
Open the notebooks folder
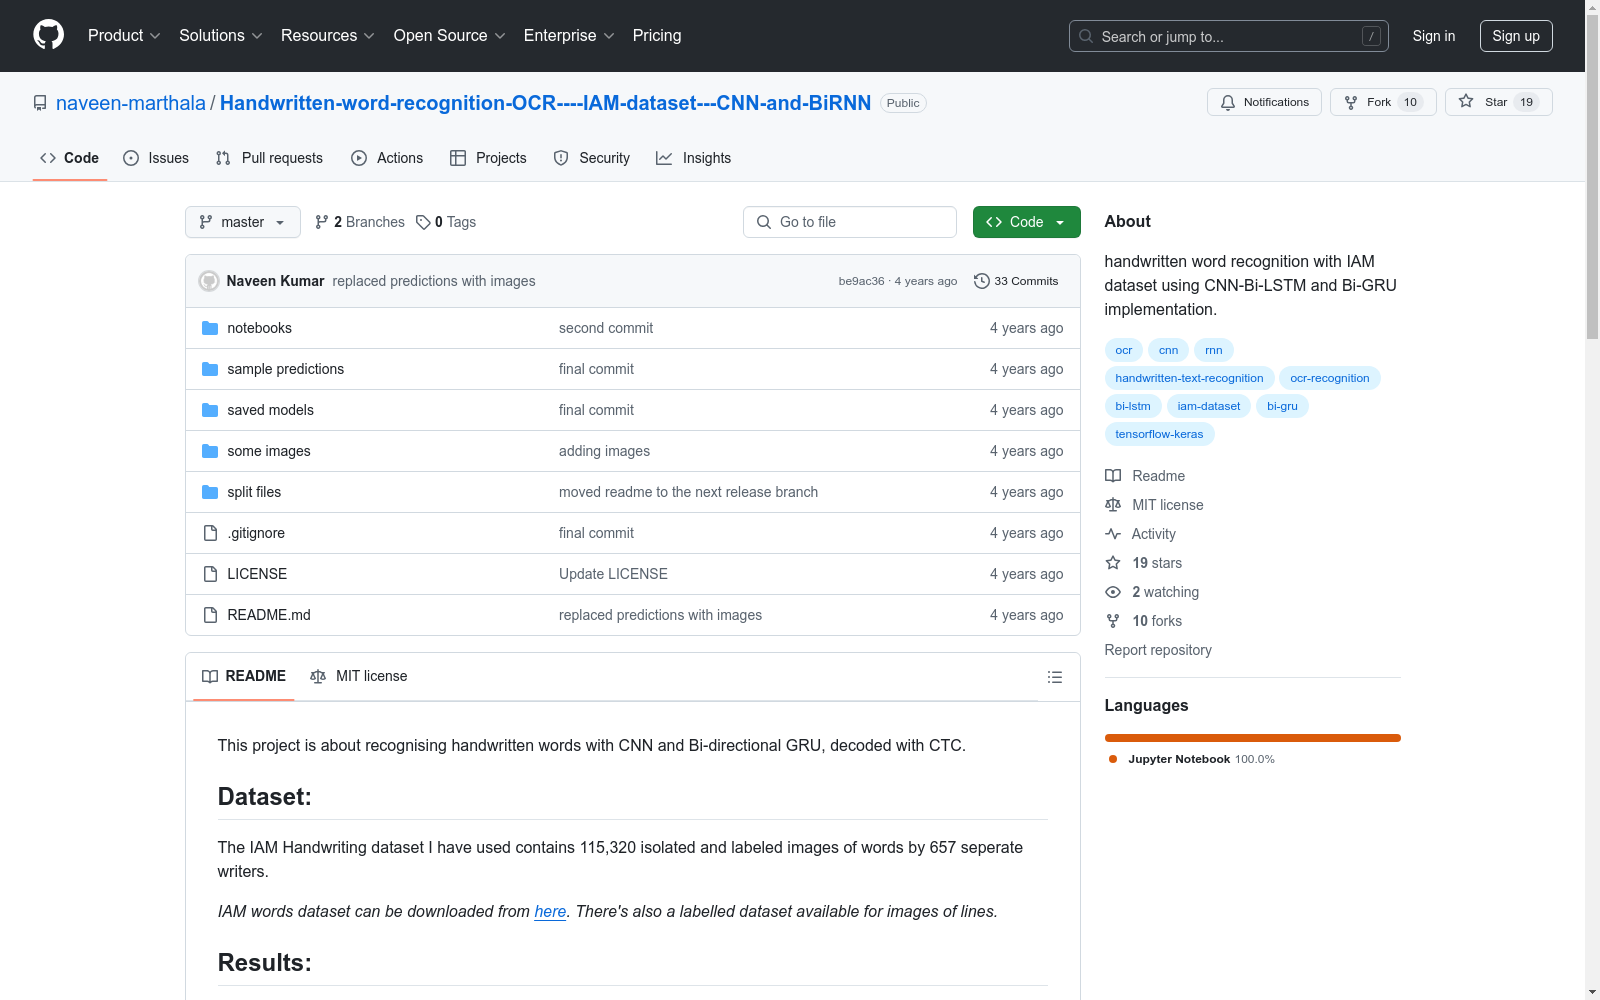(259, 328)
